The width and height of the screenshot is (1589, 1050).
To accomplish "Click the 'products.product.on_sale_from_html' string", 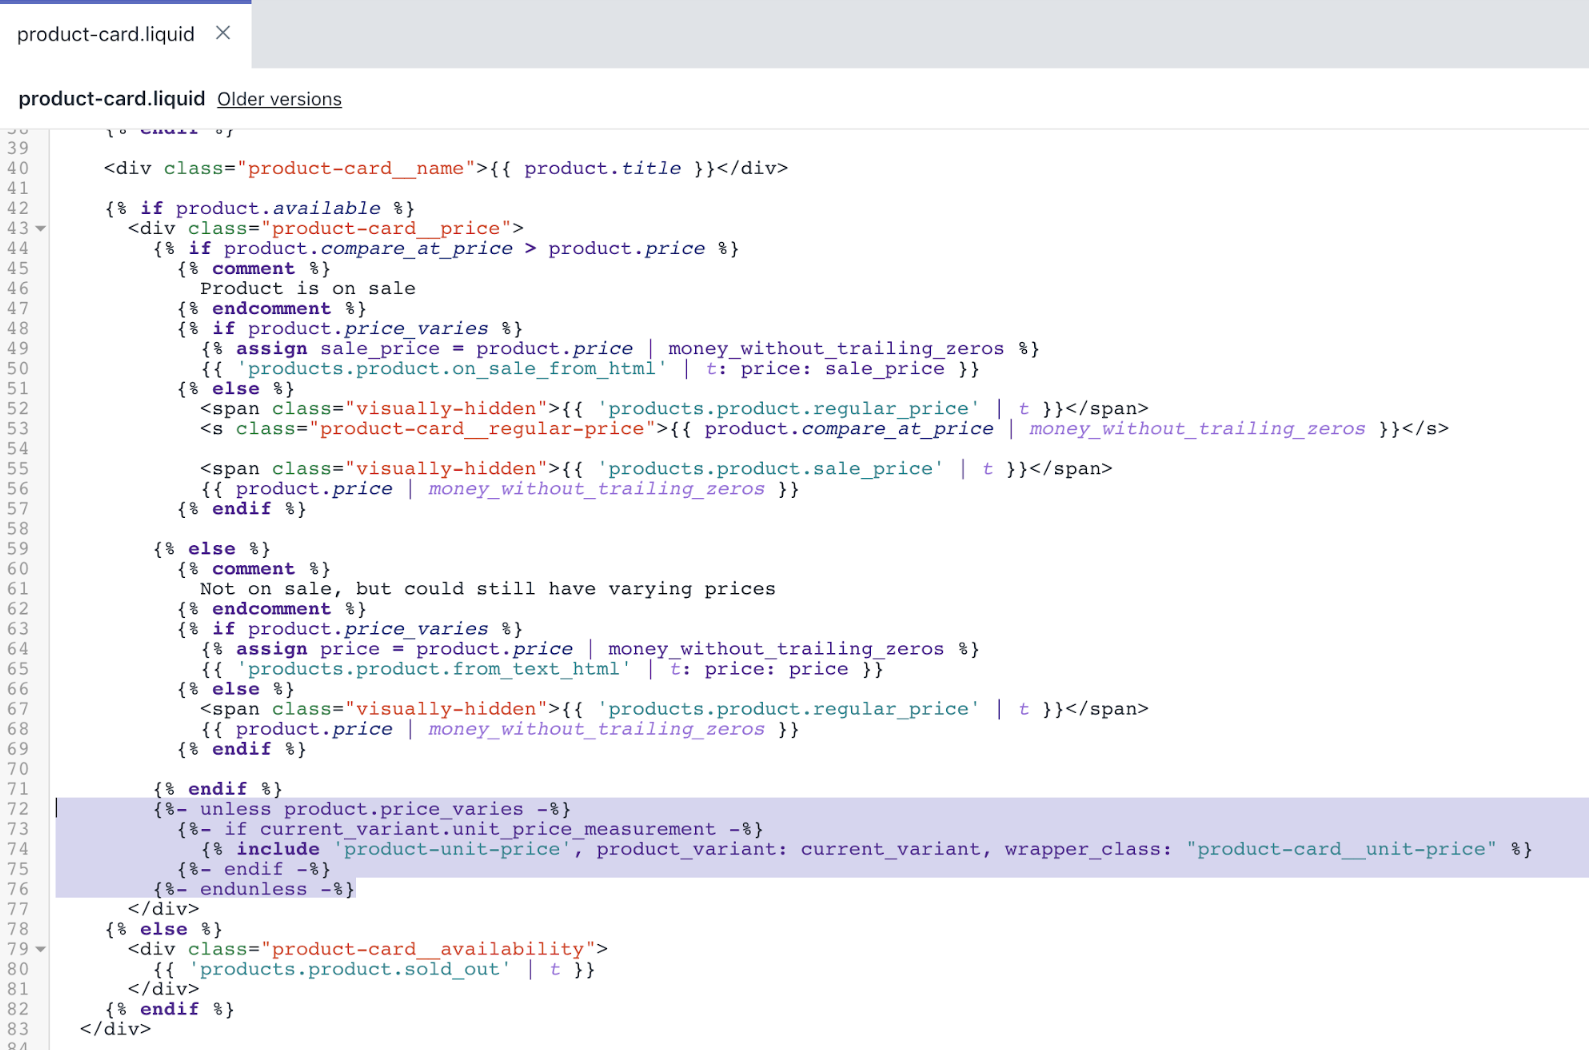I will point(451,369).
